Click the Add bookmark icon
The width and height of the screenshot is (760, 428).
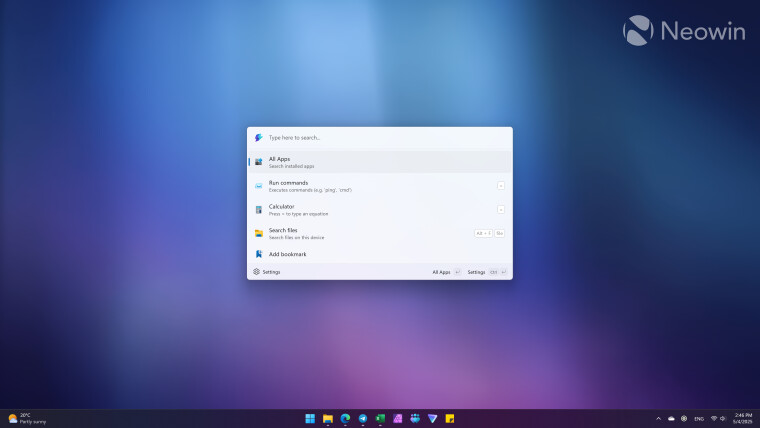pos(258,254)
